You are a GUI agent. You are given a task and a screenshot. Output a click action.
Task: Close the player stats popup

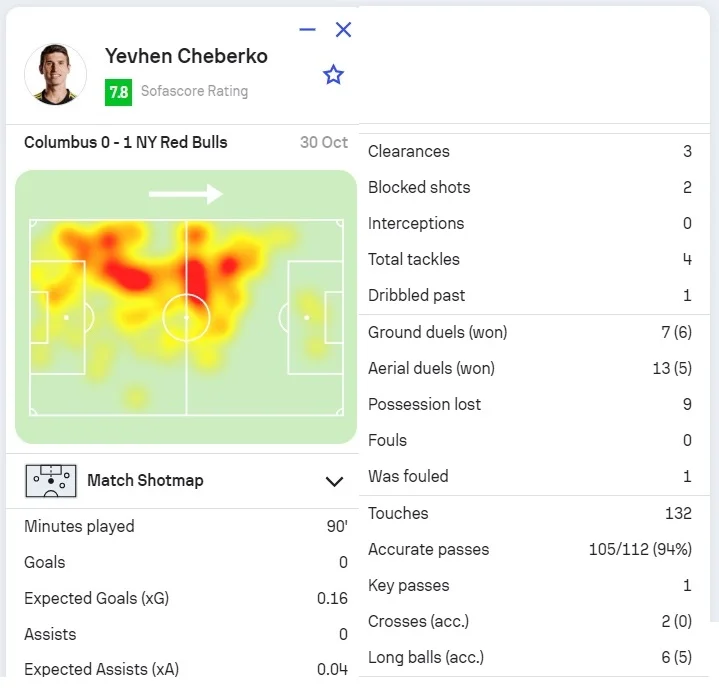343,30
